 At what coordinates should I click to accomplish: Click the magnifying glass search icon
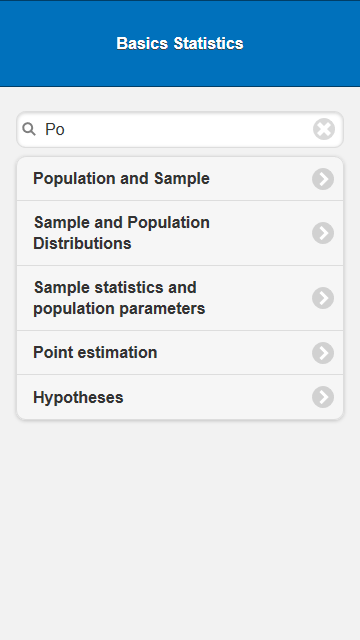29,129
